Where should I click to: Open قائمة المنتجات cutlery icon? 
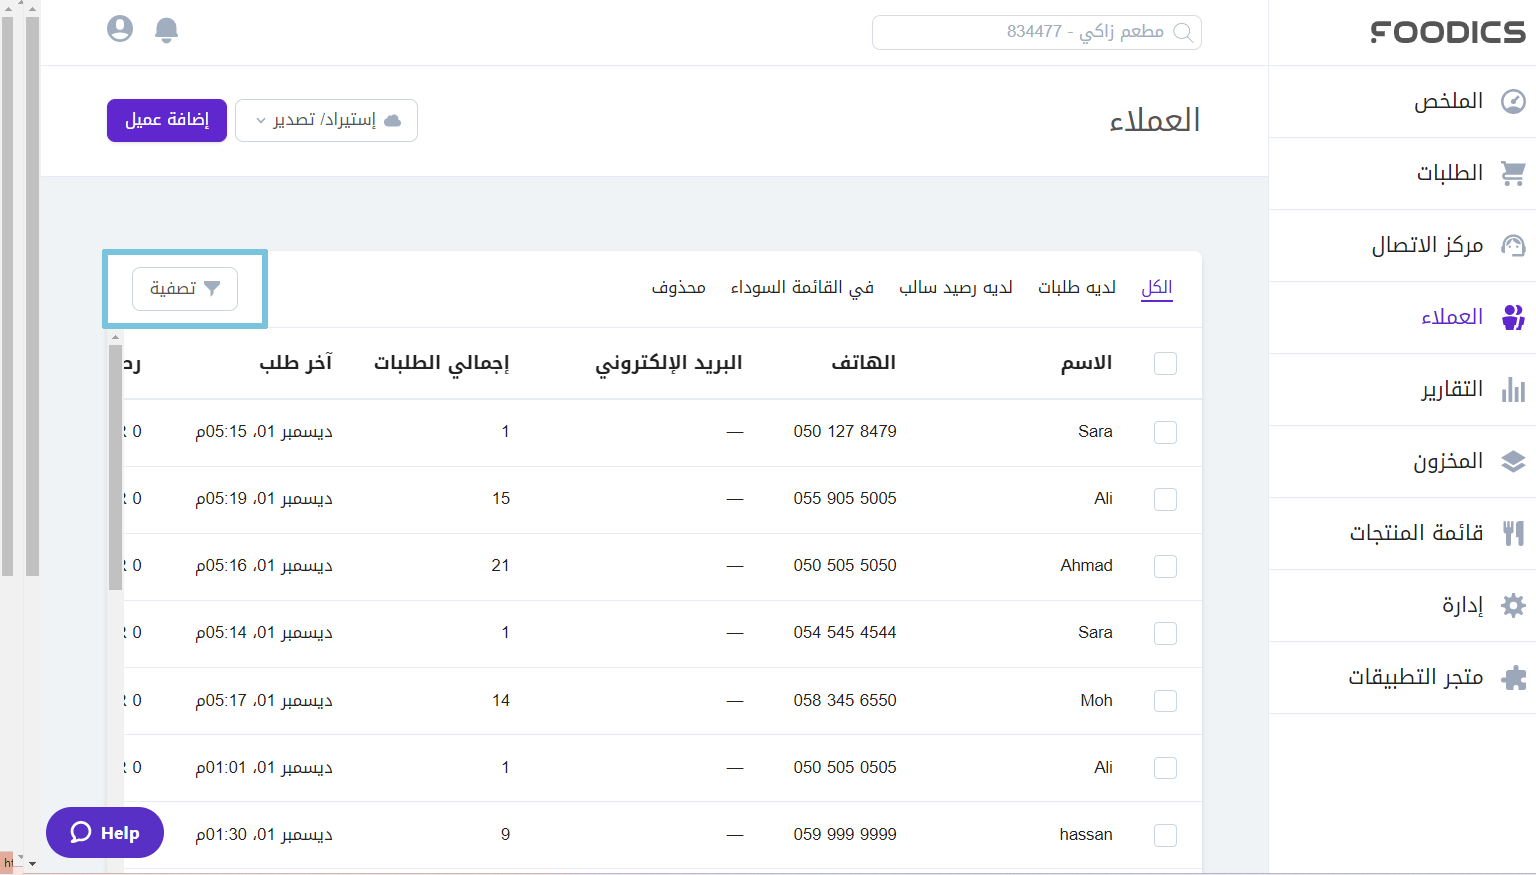pyautogui.click(x=1513, y=533)
